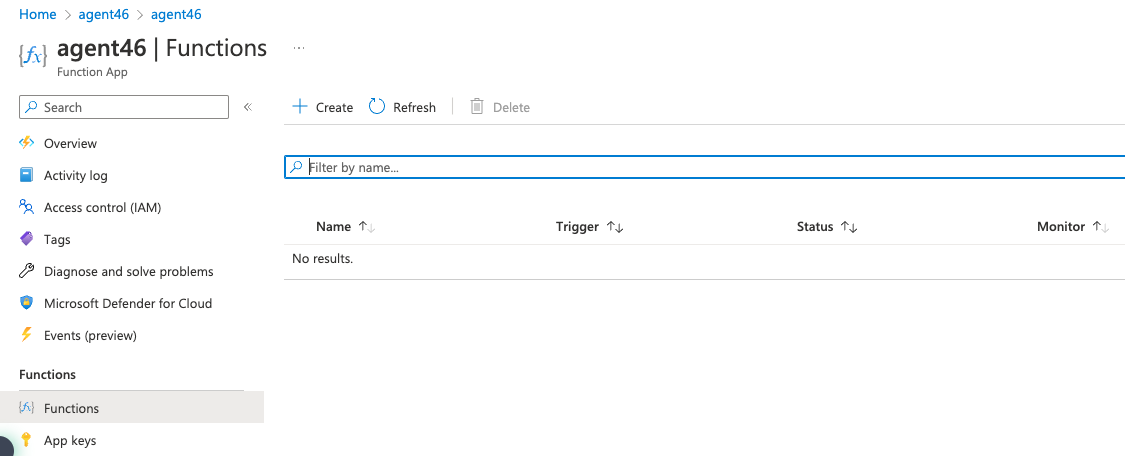The image size is (1125, 456).
Task: Click the Overview lightning icon
Action: [x=27, y=143]
